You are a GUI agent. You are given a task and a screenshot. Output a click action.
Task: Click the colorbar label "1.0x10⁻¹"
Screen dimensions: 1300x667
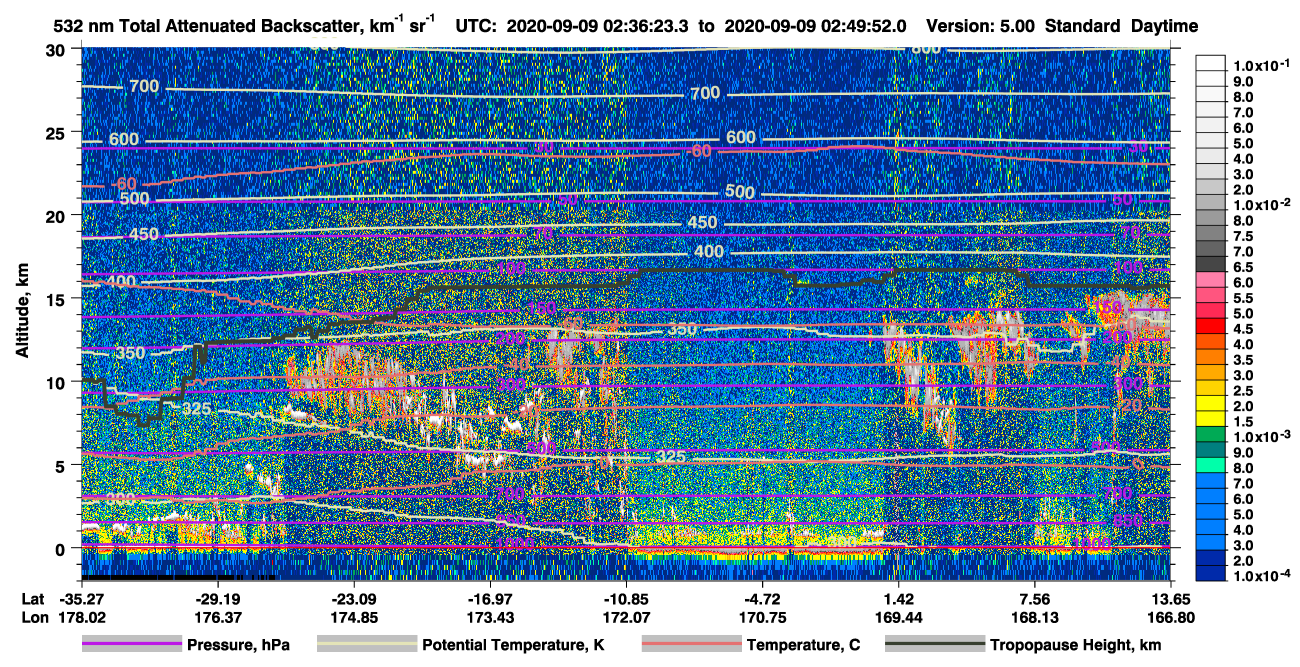[x=1262, y=65]
